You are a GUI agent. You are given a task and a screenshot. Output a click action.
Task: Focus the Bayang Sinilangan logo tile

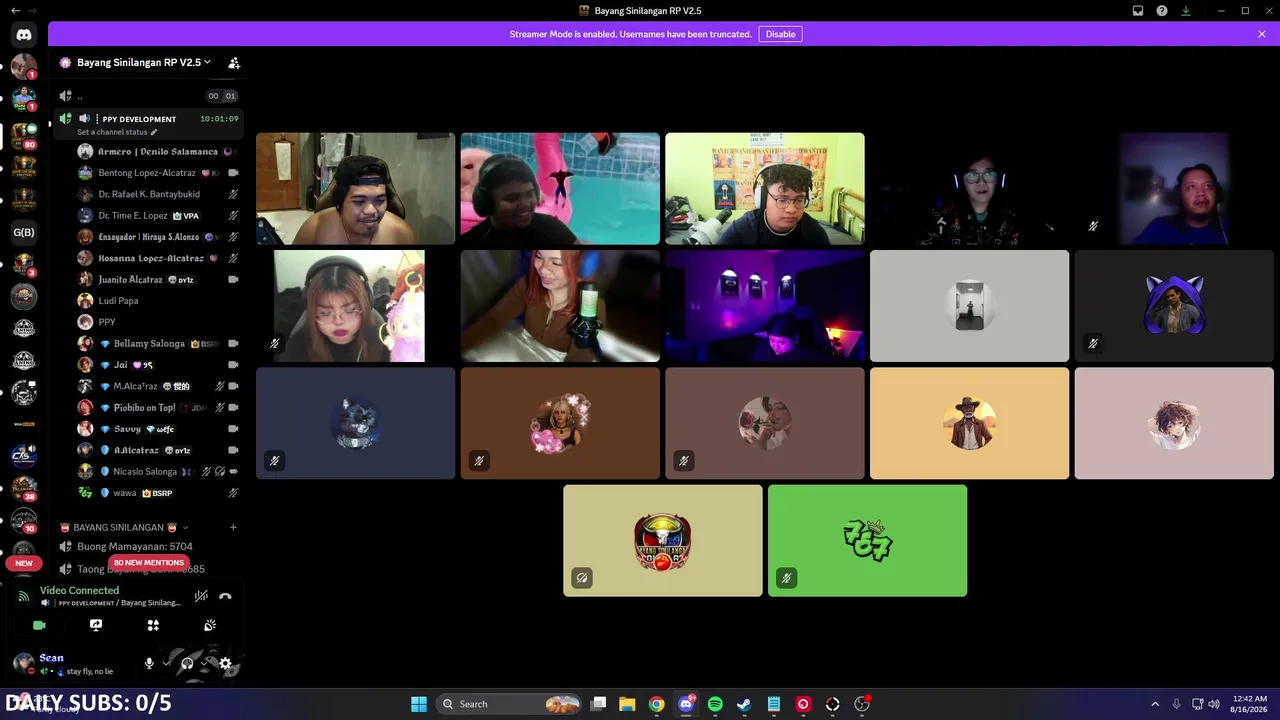click(x=663, y=541)
